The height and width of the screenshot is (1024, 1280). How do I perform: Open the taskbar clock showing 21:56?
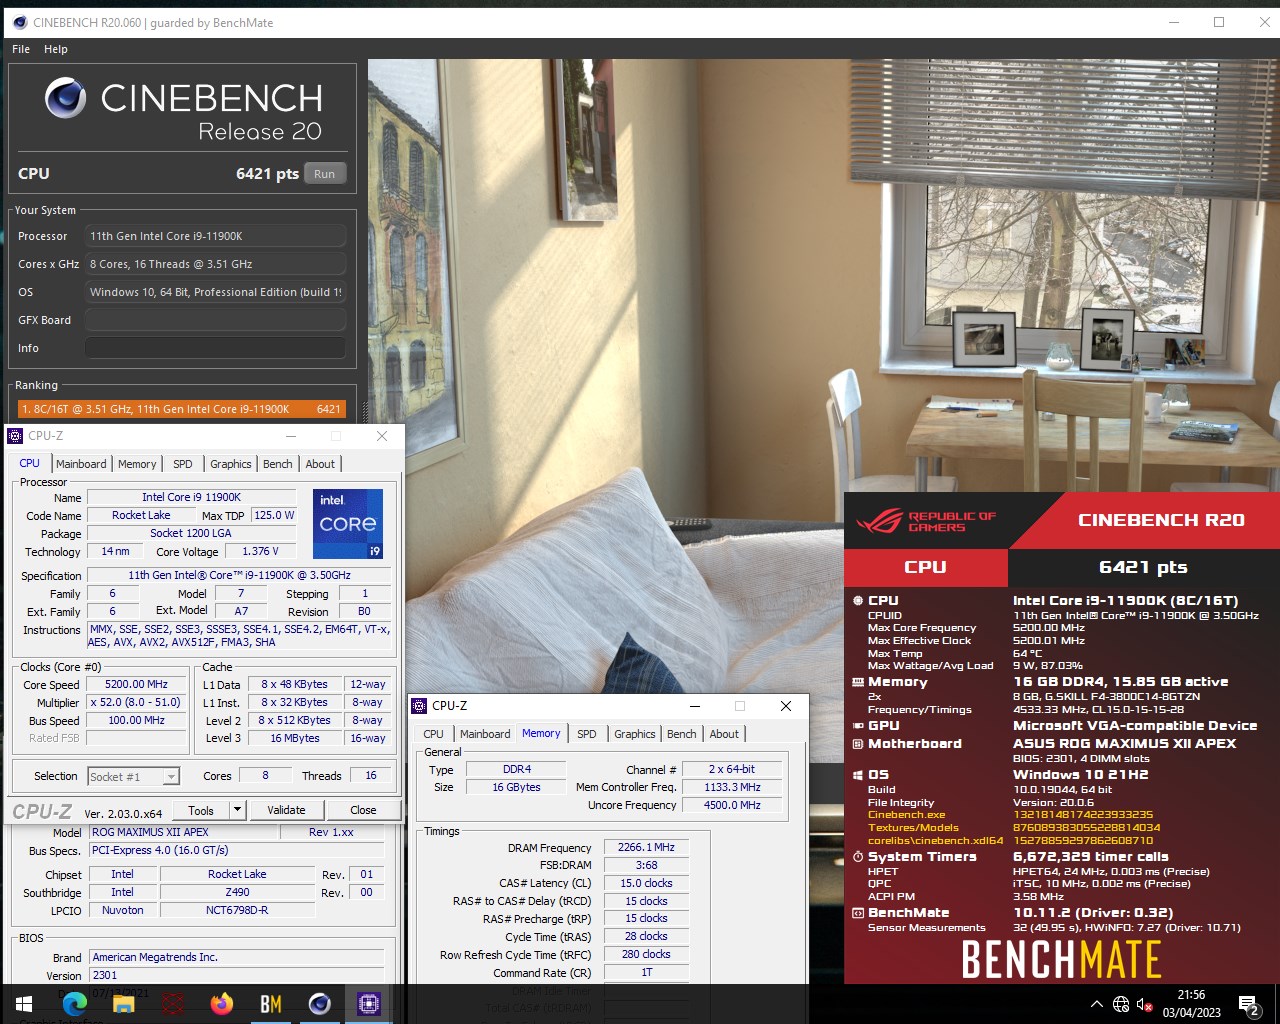(x=1191, y=1004)
